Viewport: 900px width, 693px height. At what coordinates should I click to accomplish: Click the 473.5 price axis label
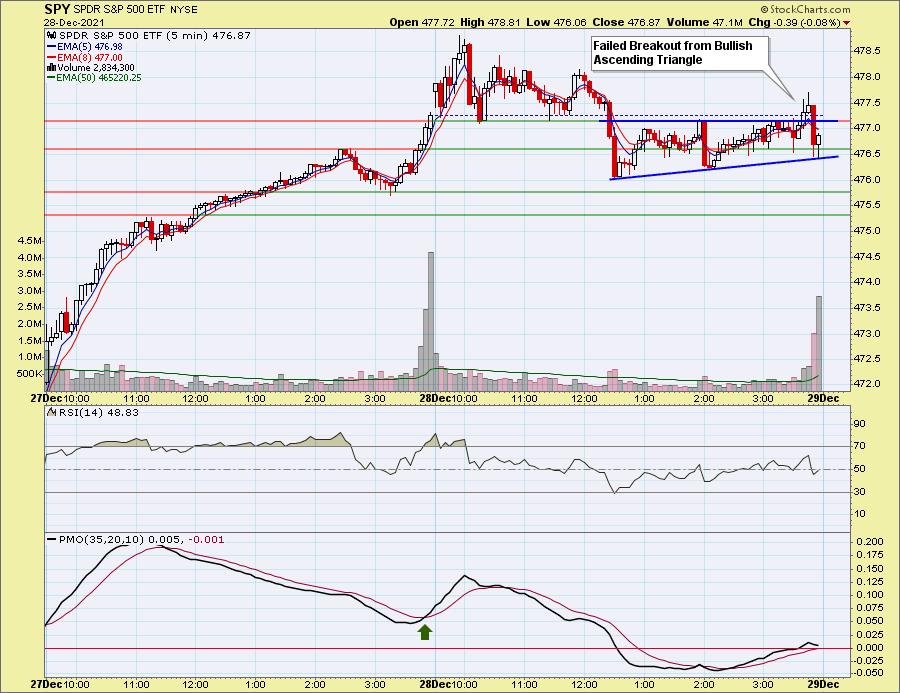pos(867,308)
